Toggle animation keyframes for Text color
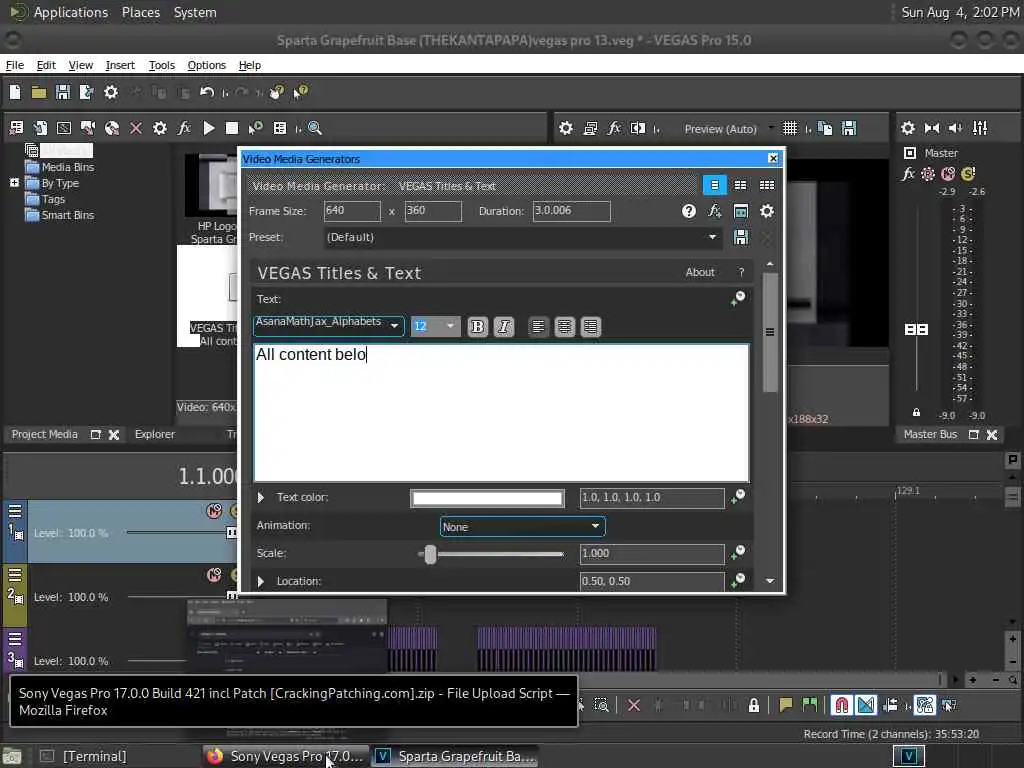1024x768 pixels. 738,496
